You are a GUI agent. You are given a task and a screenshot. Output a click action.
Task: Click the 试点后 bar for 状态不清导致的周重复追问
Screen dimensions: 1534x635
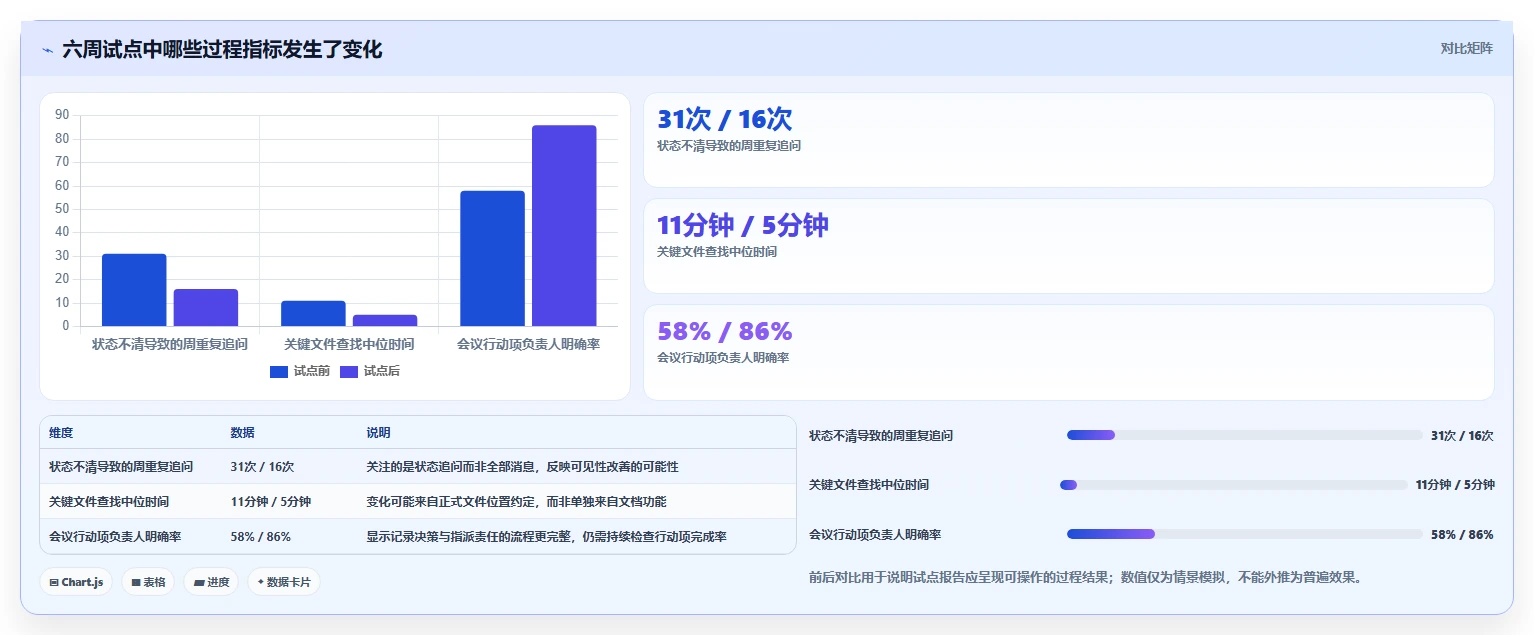[206, 308]
